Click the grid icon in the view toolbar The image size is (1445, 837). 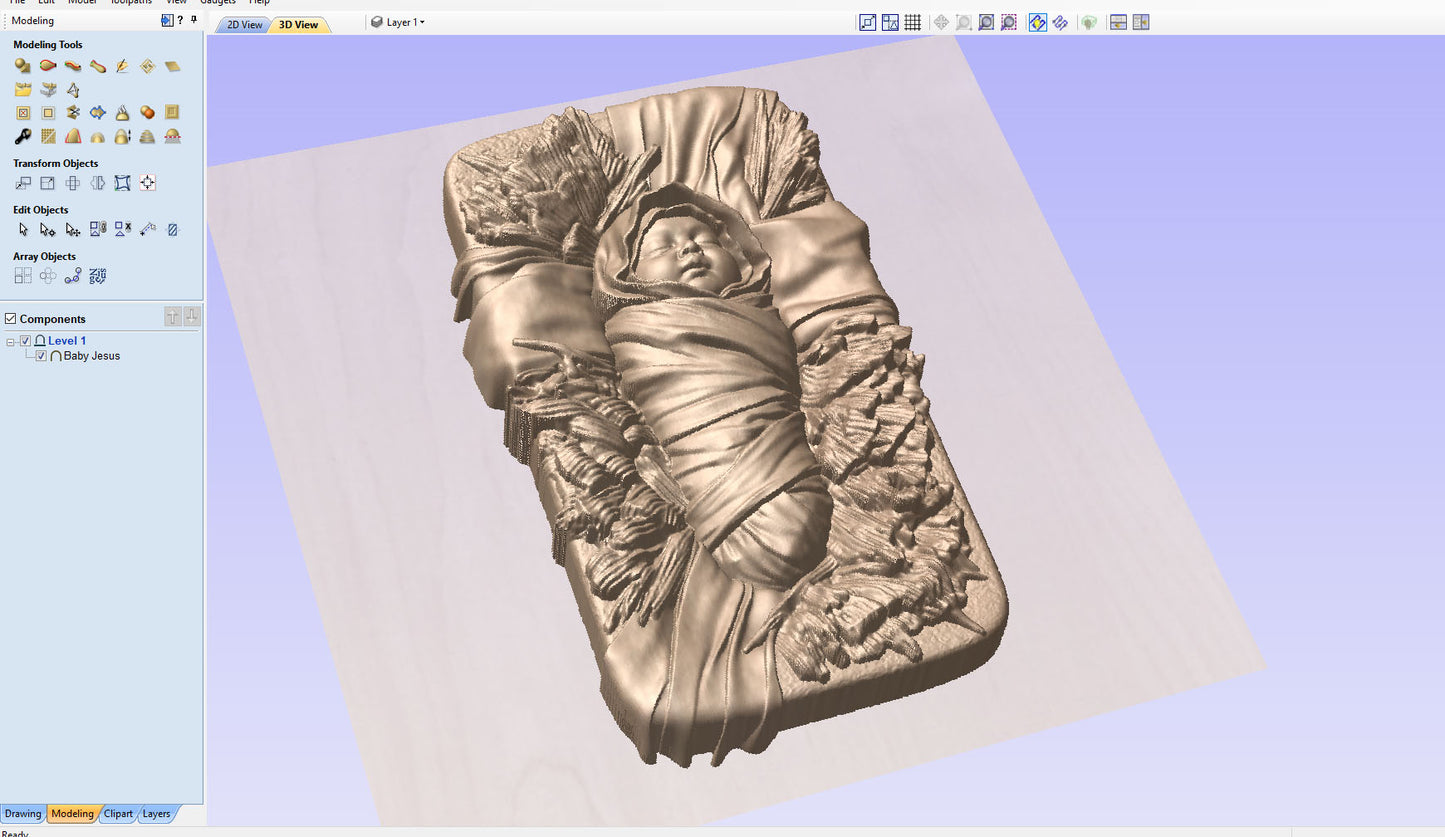click(x=912, y=22)
